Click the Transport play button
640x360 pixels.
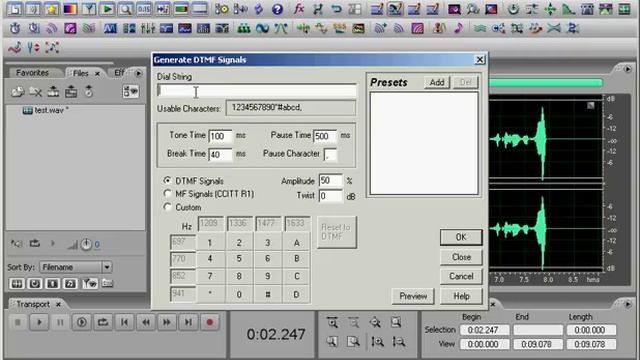(x=39, y=322)
